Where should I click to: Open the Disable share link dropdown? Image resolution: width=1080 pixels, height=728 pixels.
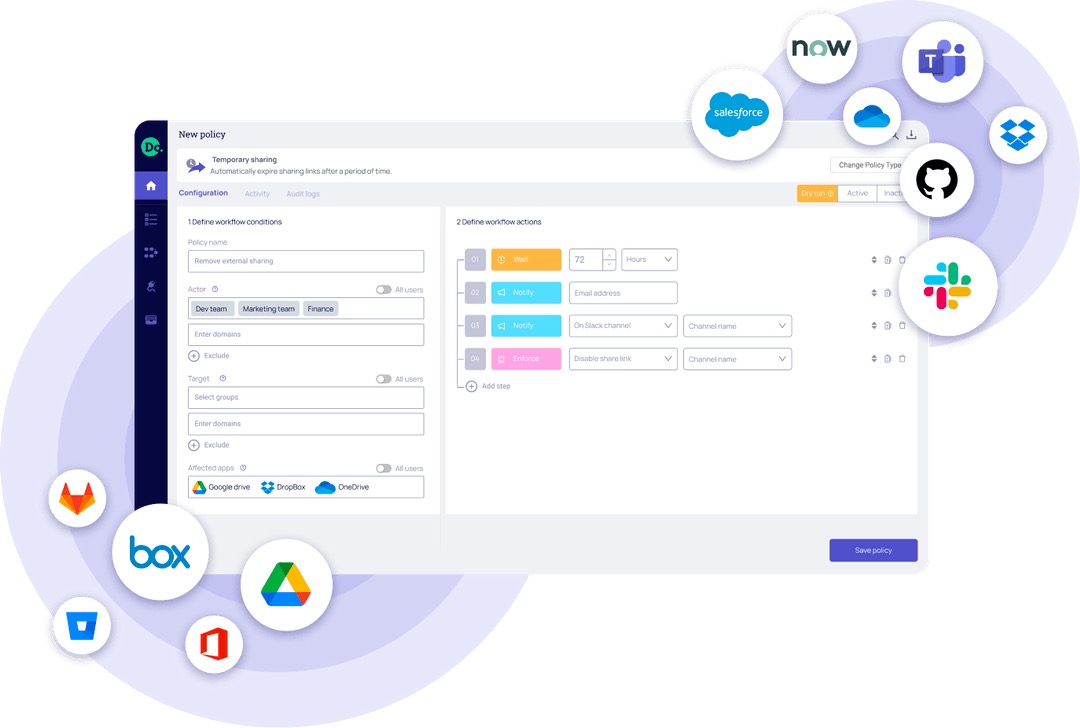point(623,359)
